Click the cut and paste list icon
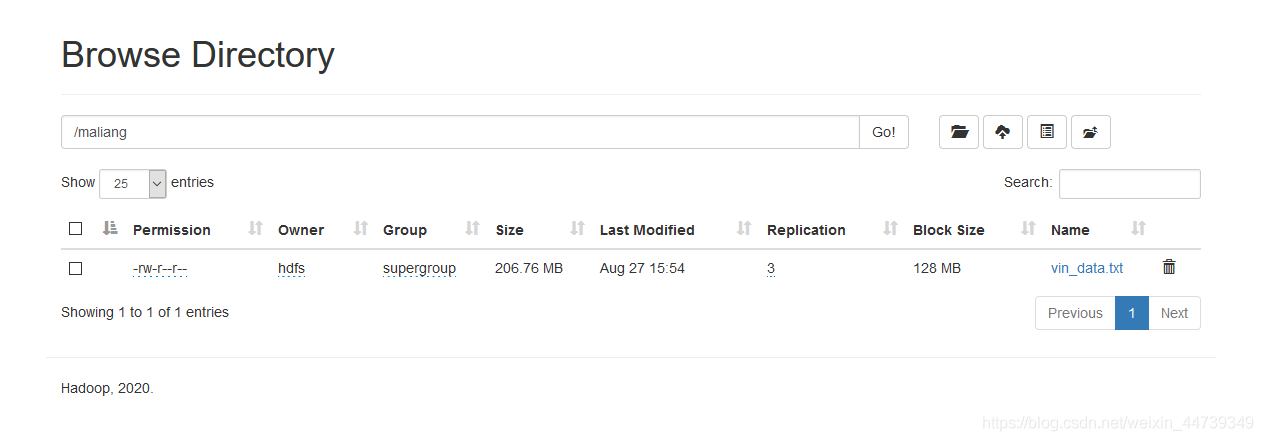Image resolution: width=1263 pixels, height=441 pixels. coord(1047,132)
